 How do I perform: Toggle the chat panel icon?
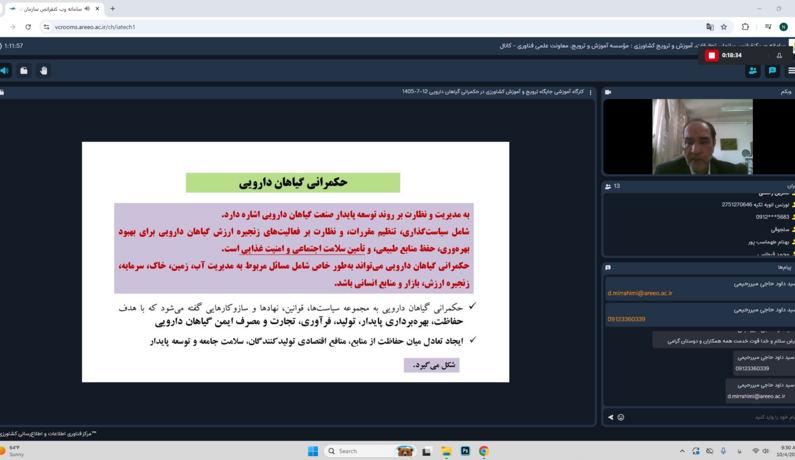click(x=772, y=71)
